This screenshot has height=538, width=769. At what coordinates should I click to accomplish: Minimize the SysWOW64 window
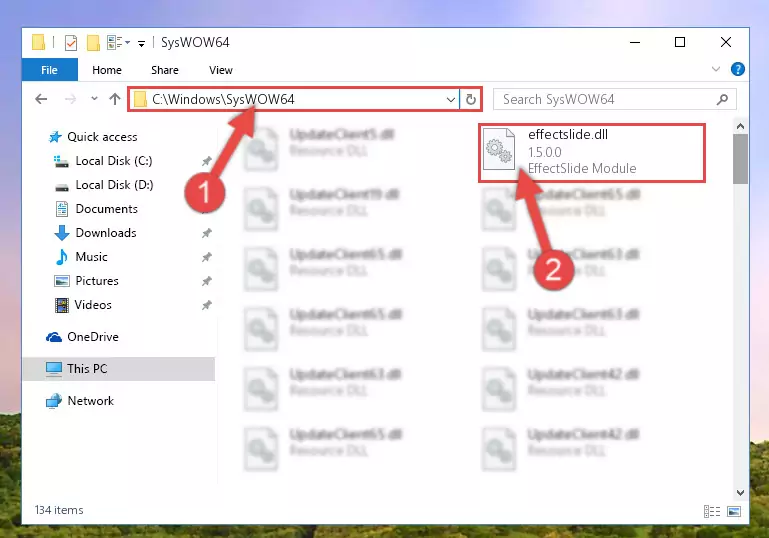coord(635,43)
